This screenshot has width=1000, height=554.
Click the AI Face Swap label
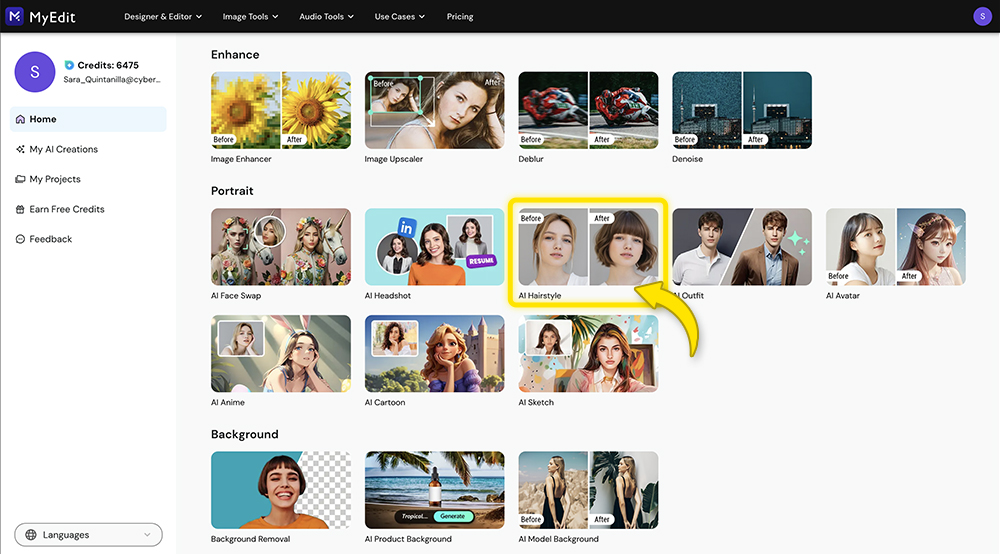pos(236,296)
